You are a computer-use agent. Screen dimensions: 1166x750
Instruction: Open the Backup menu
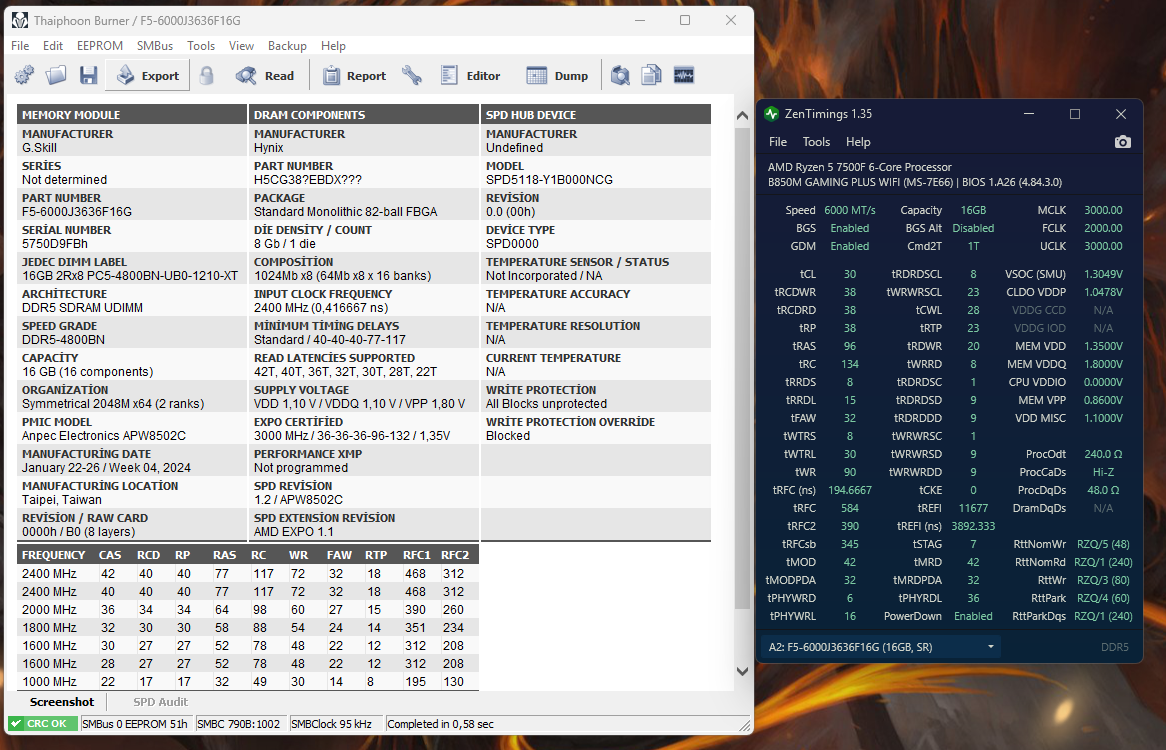click(x=287, y=45)
